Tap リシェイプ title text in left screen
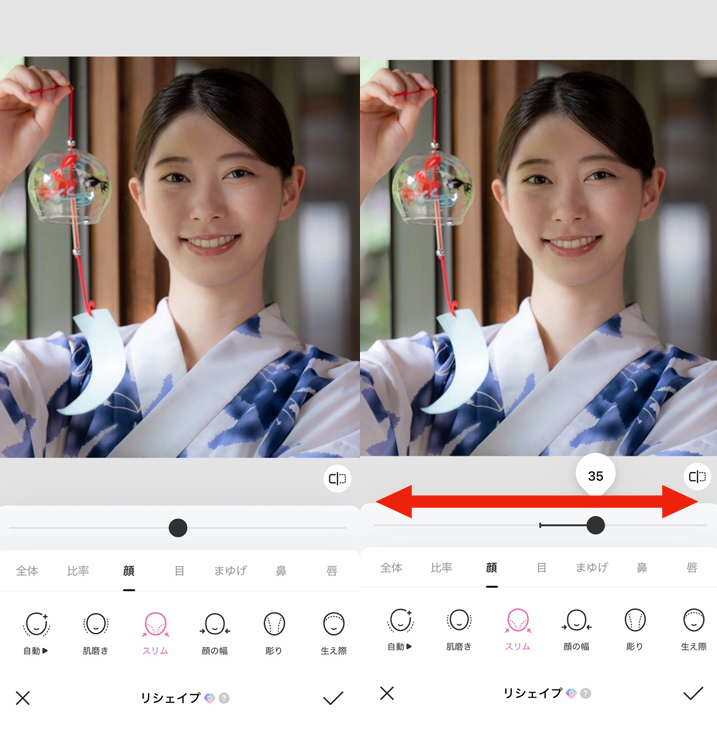The height and width of the screenshot is (736, 717). (171, 698)
